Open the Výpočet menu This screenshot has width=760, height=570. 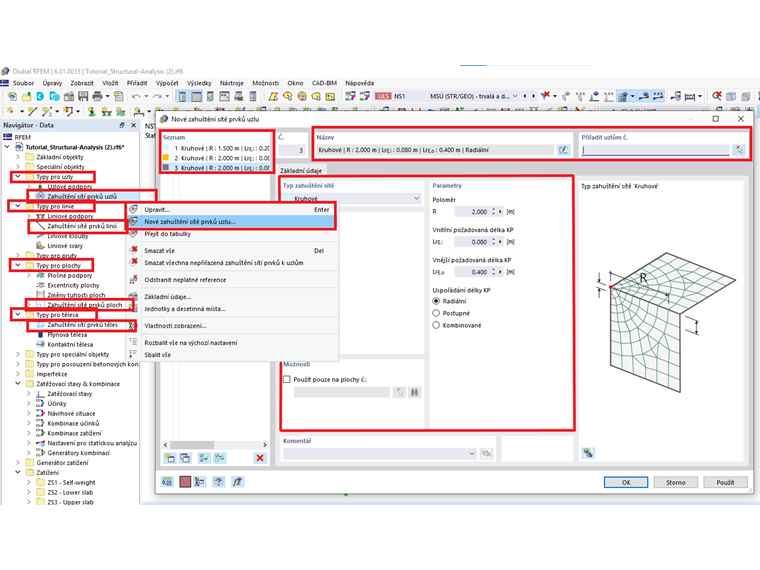point(167,83)
